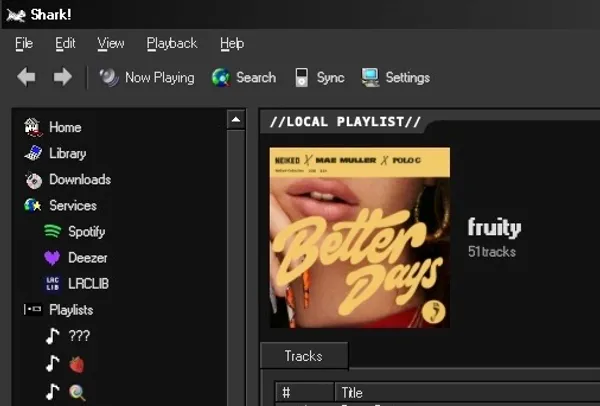Image resolution: width=600 pixels, height=406 pixels.
Task: Click the Search globe icon in toolbar
Action: pos(221,77)
